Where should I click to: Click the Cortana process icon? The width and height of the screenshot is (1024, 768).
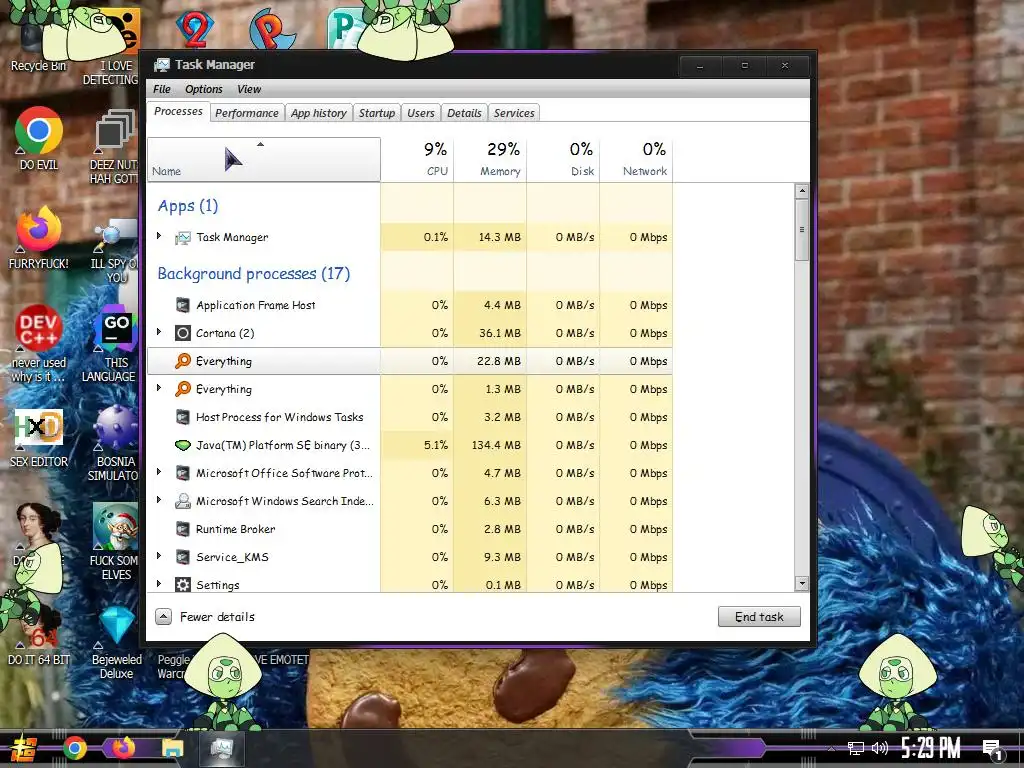click(x=183, y=333)
